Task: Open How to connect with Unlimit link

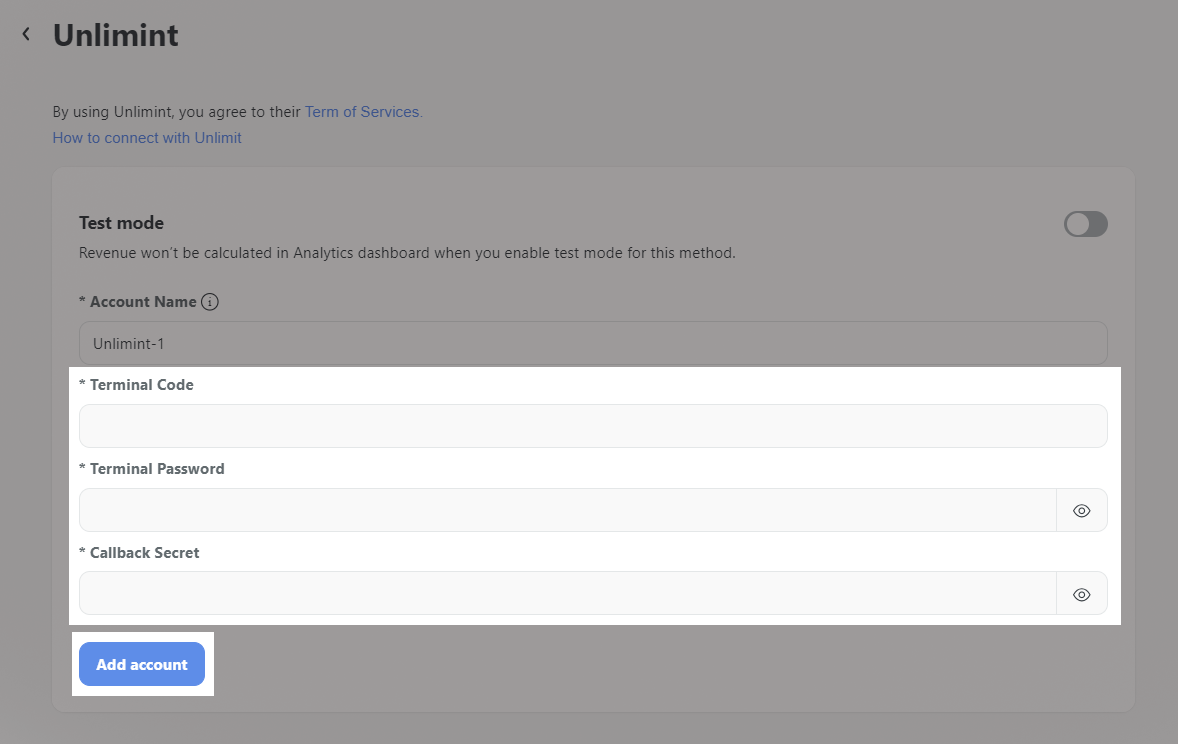Action: point(147,138)
